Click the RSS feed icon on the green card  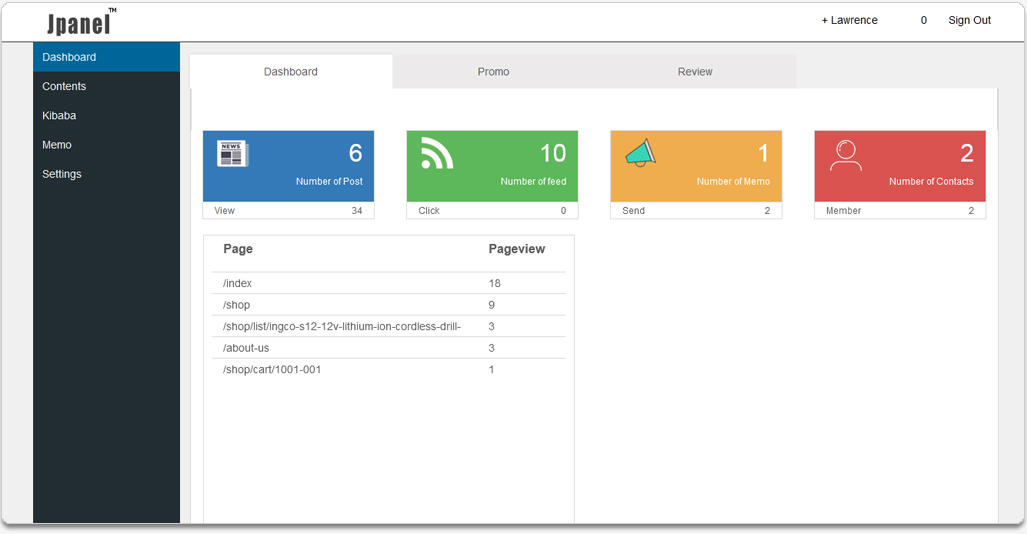[x=437, y=153]
